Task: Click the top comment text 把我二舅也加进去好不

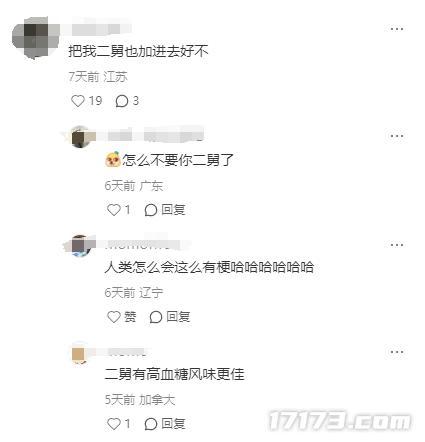Action: click(138, 51)
